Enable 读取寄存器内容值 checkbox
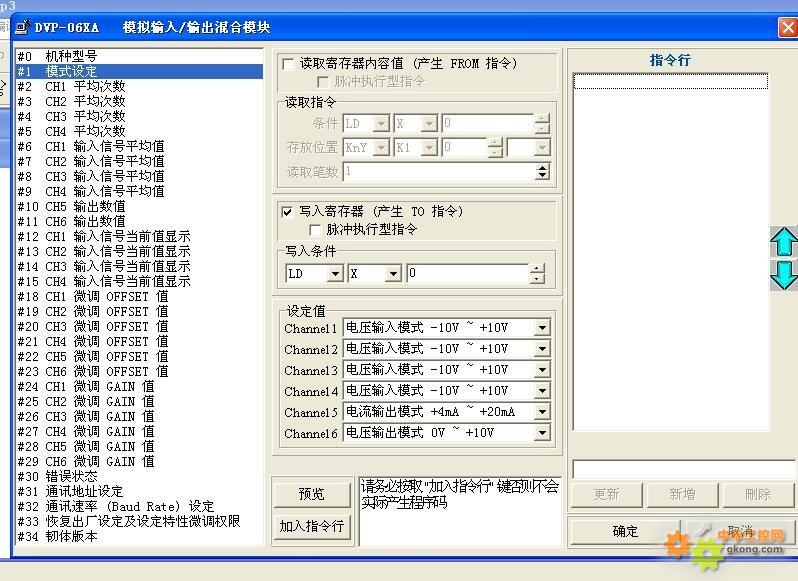This screenshot has width=798, height=581. pyautogui.click(x=289, y=64)
